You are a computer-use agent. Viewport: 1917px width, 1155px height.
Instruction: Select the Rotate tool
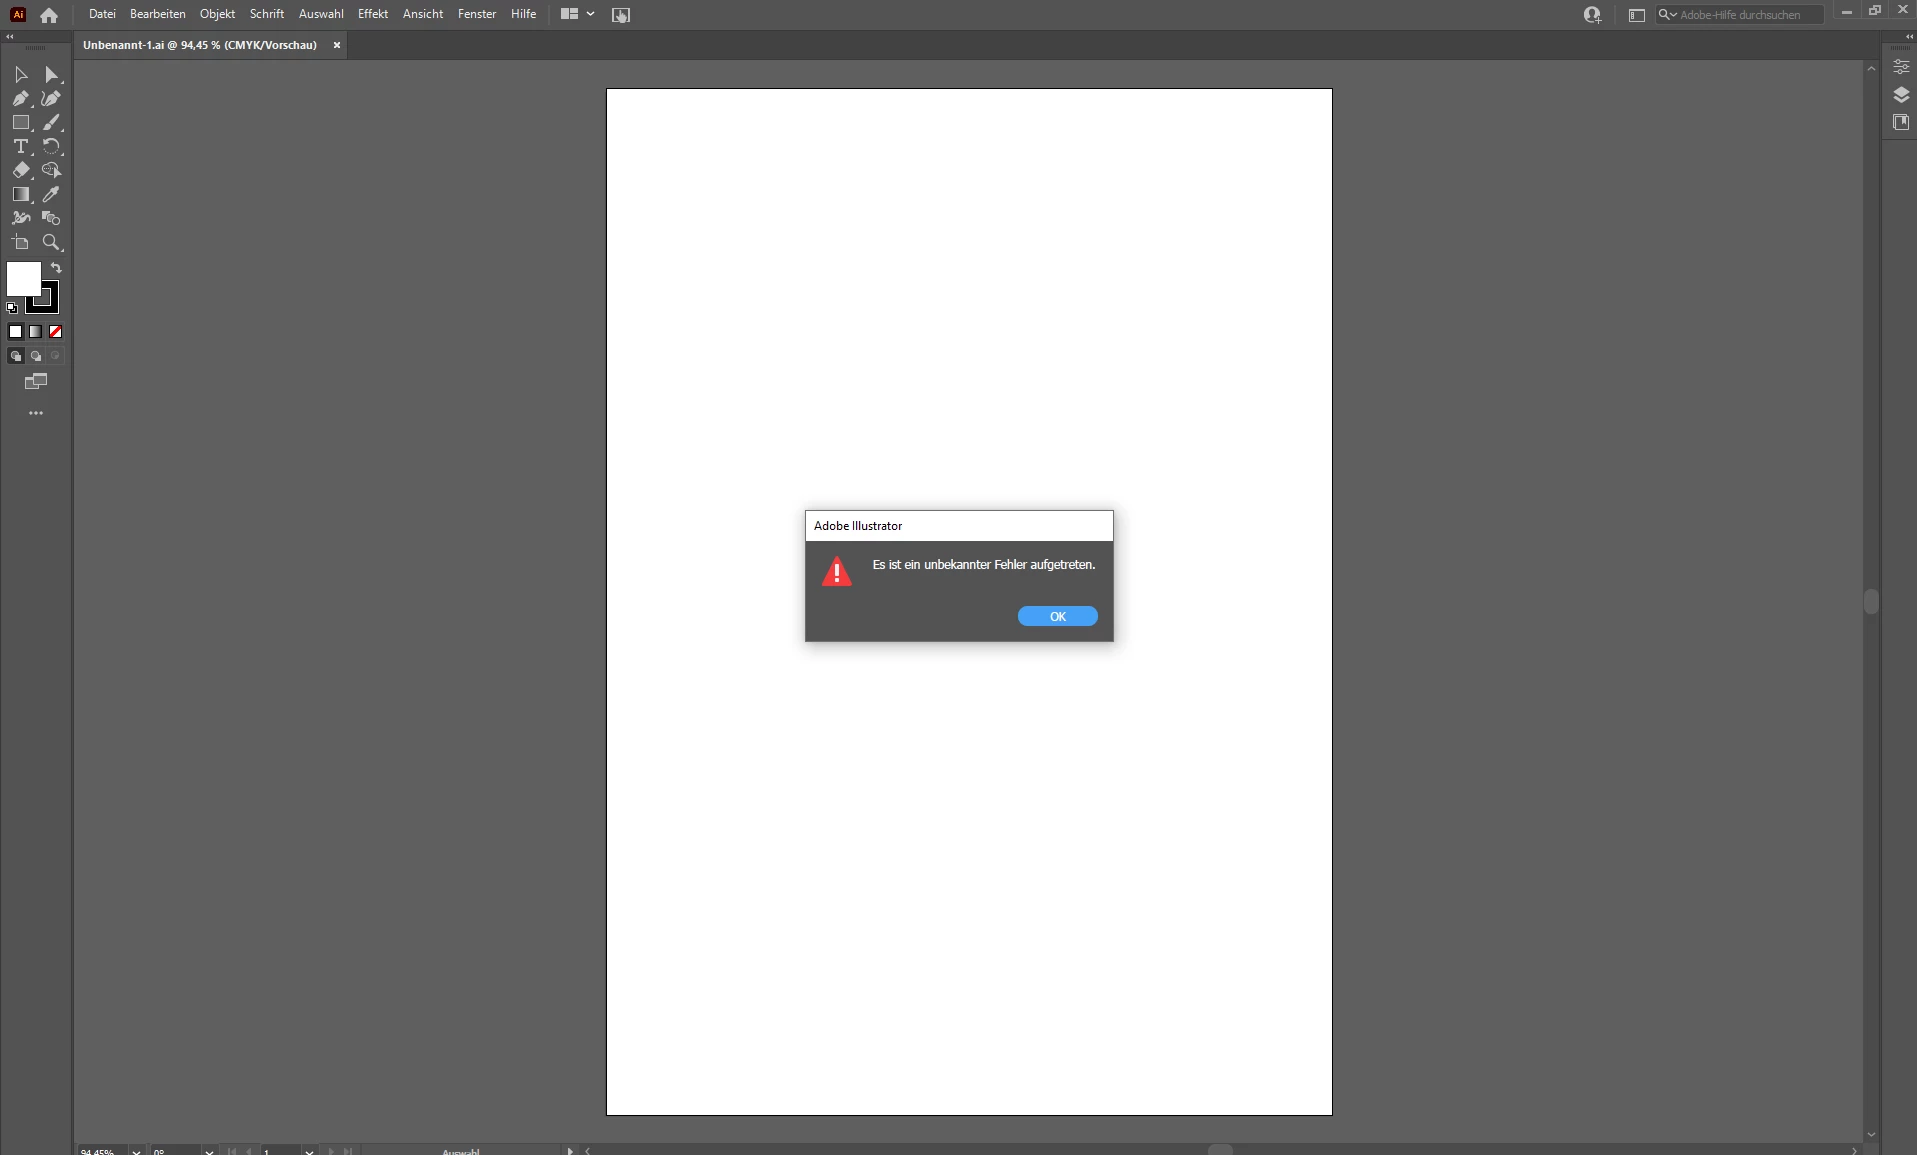pyautogui.click(x=52, y=147)
